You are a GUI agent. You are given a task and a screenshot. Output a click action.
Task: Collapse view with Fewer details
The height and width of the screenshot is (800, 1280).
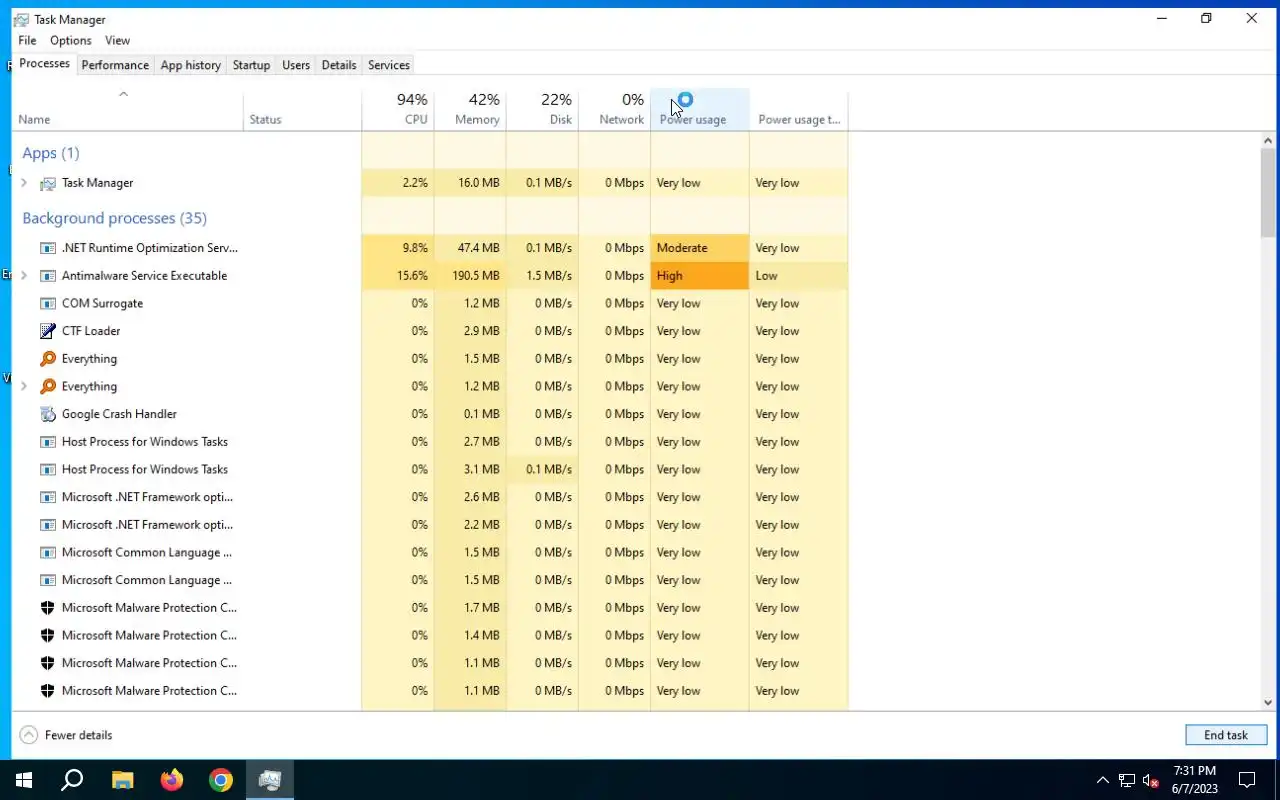click(66, 735)
